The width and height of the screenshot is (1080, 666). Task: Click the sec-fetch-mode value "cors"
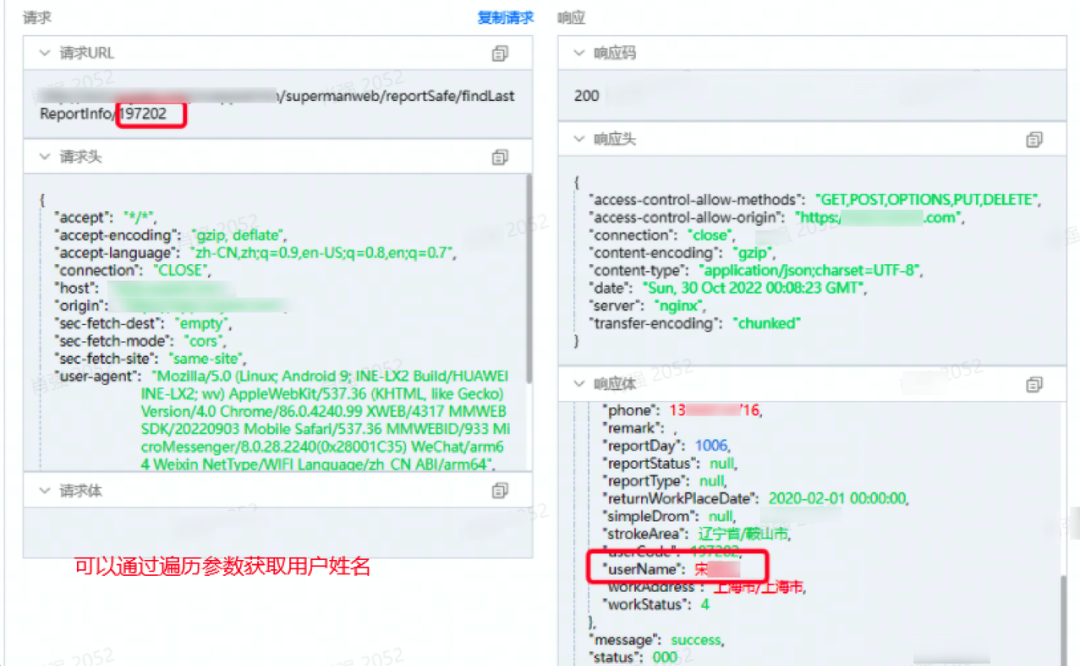(203, 342)
